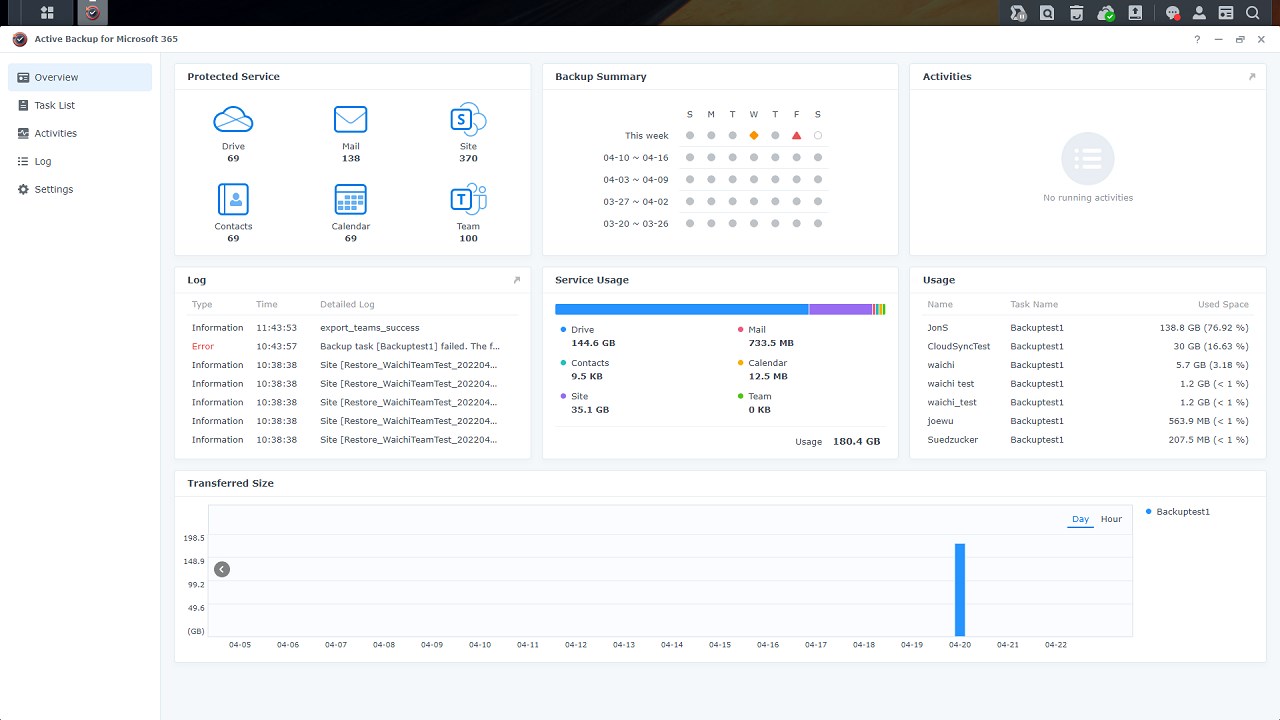Viewport: 1280px width, 720px height.
Task: Open the Settings section
Action: coord(80,189)
